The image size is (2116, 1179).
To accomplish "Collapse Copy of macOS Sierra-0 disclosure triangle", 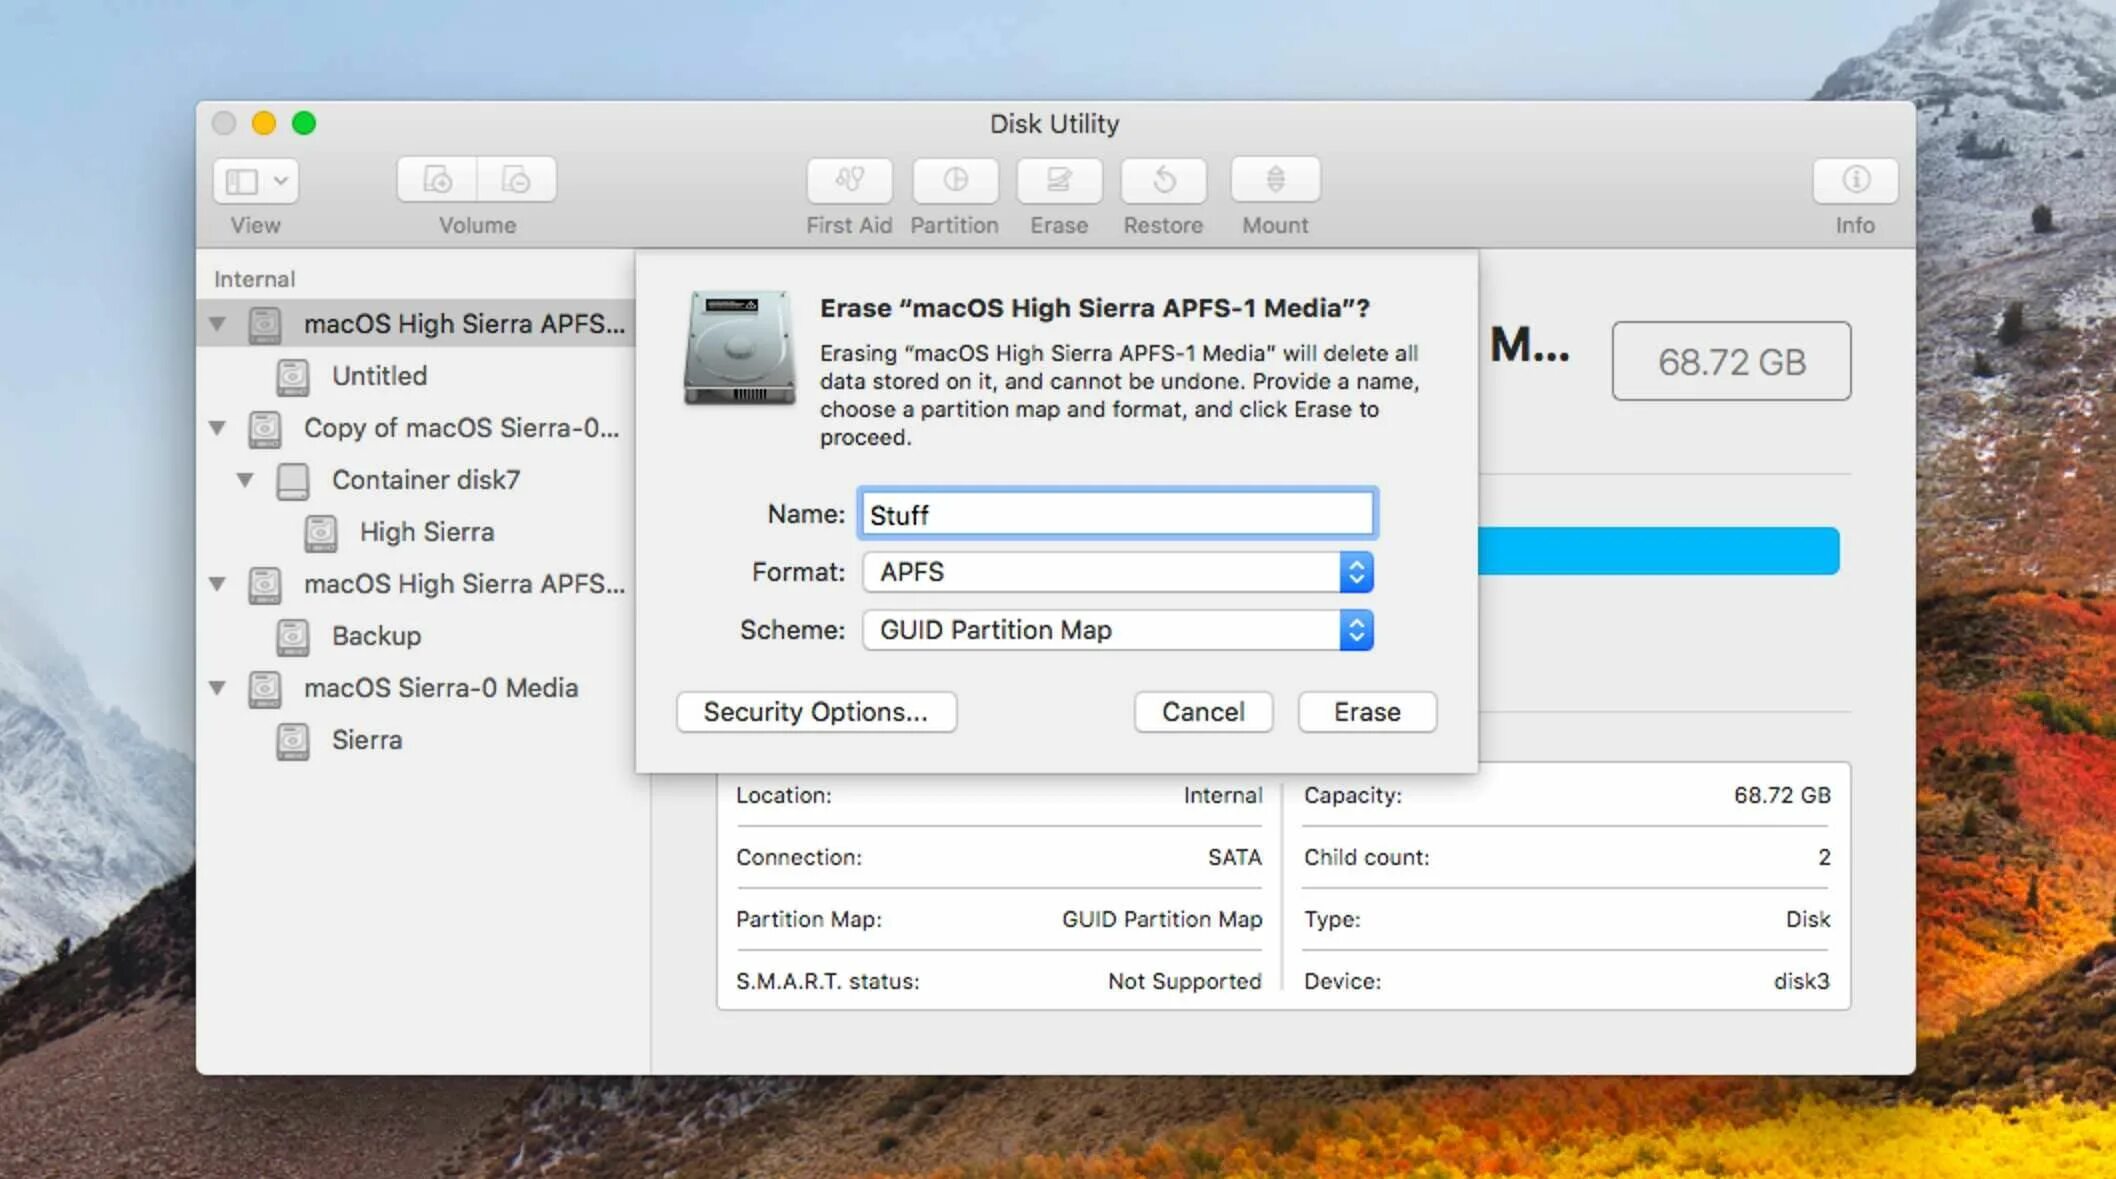I will [x=217, y=428].
